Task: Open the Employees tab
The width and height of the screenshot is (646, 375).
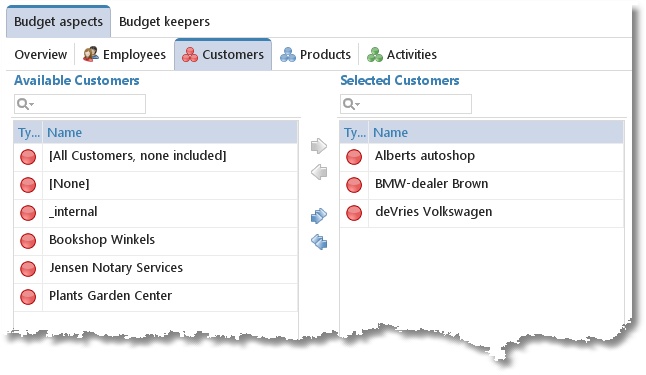Action: coord(124,54)
